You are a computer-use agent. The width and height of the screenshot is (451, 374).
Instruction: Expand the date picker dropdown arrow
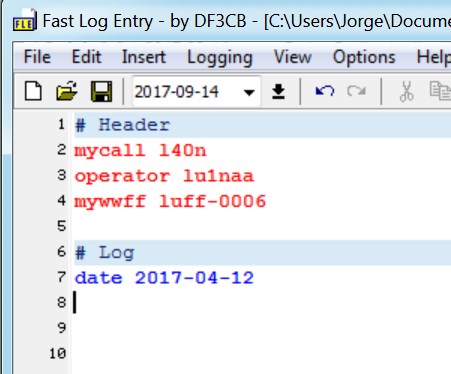point(249,92)
